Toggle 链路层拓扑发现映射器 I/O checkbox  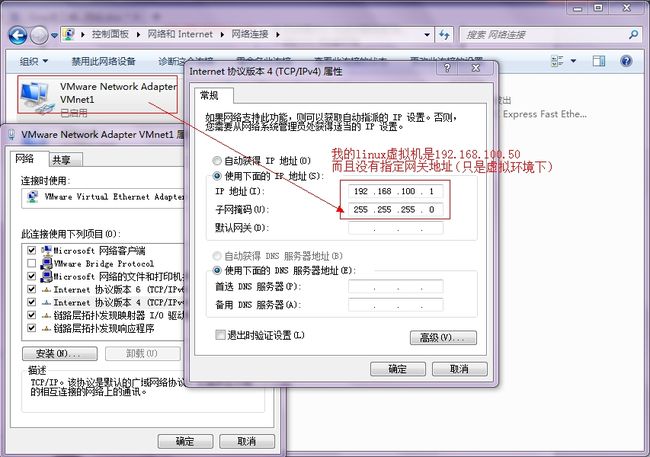31,315
